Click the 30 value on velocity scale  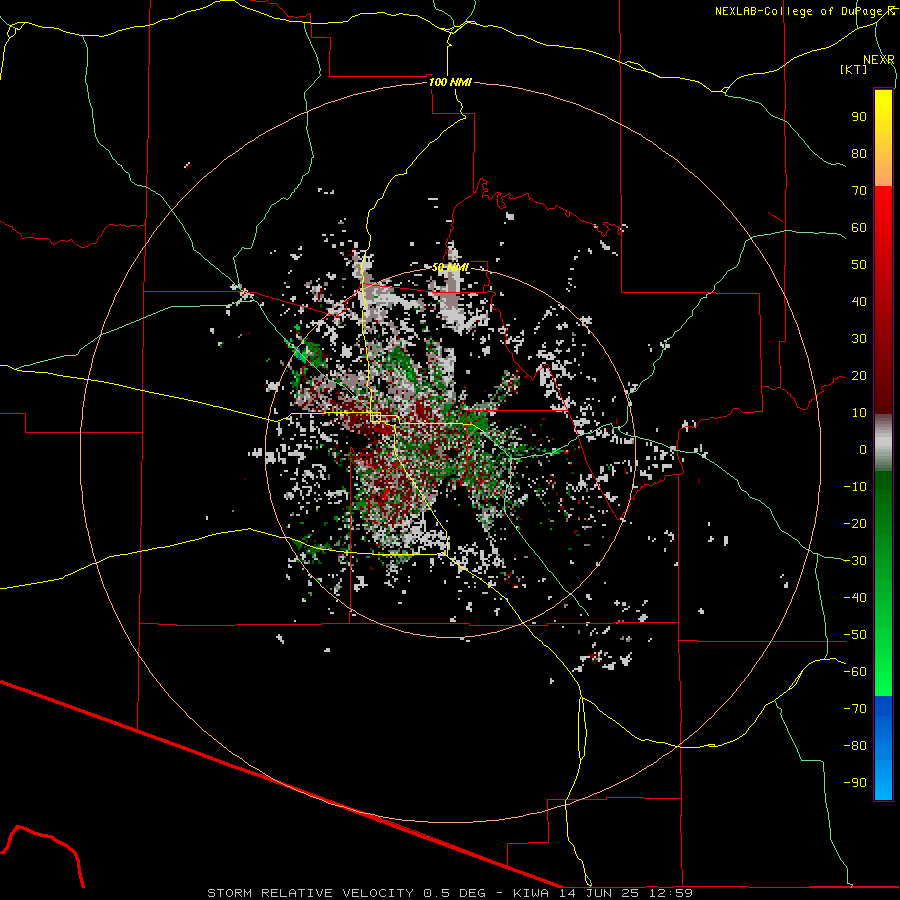pyautogui.click(x=859, y=339)
